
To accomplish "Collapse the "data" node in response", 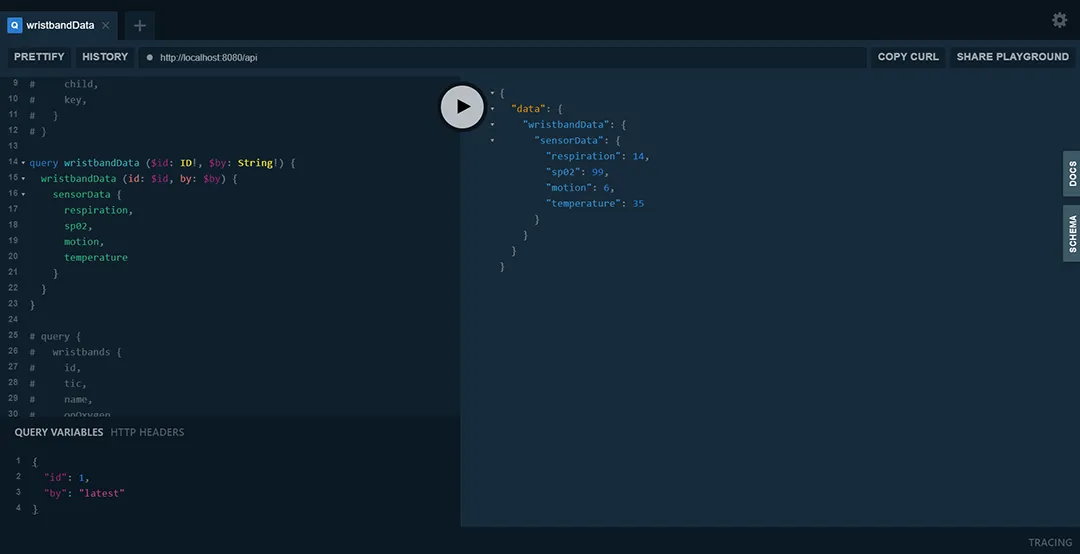I will point(492,109).
